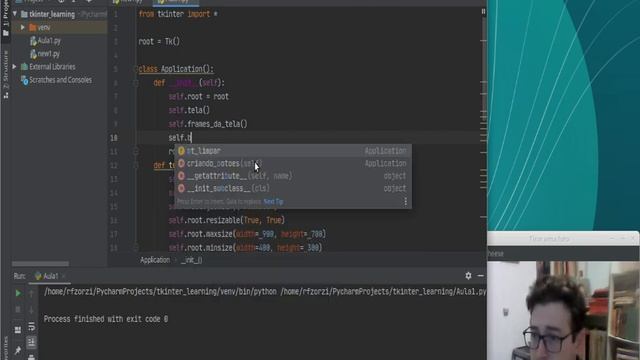The width and height of the screenshot is (640, 360).
Task: Open the Structure side tab
Action: pyautogui.click(x=5, y=75)
